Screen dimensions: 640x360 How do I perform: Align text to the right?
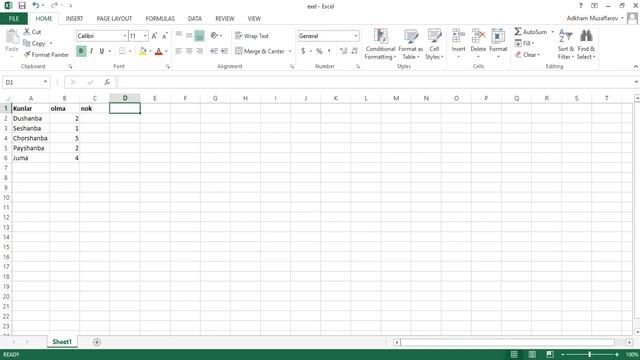click(199, 51)
